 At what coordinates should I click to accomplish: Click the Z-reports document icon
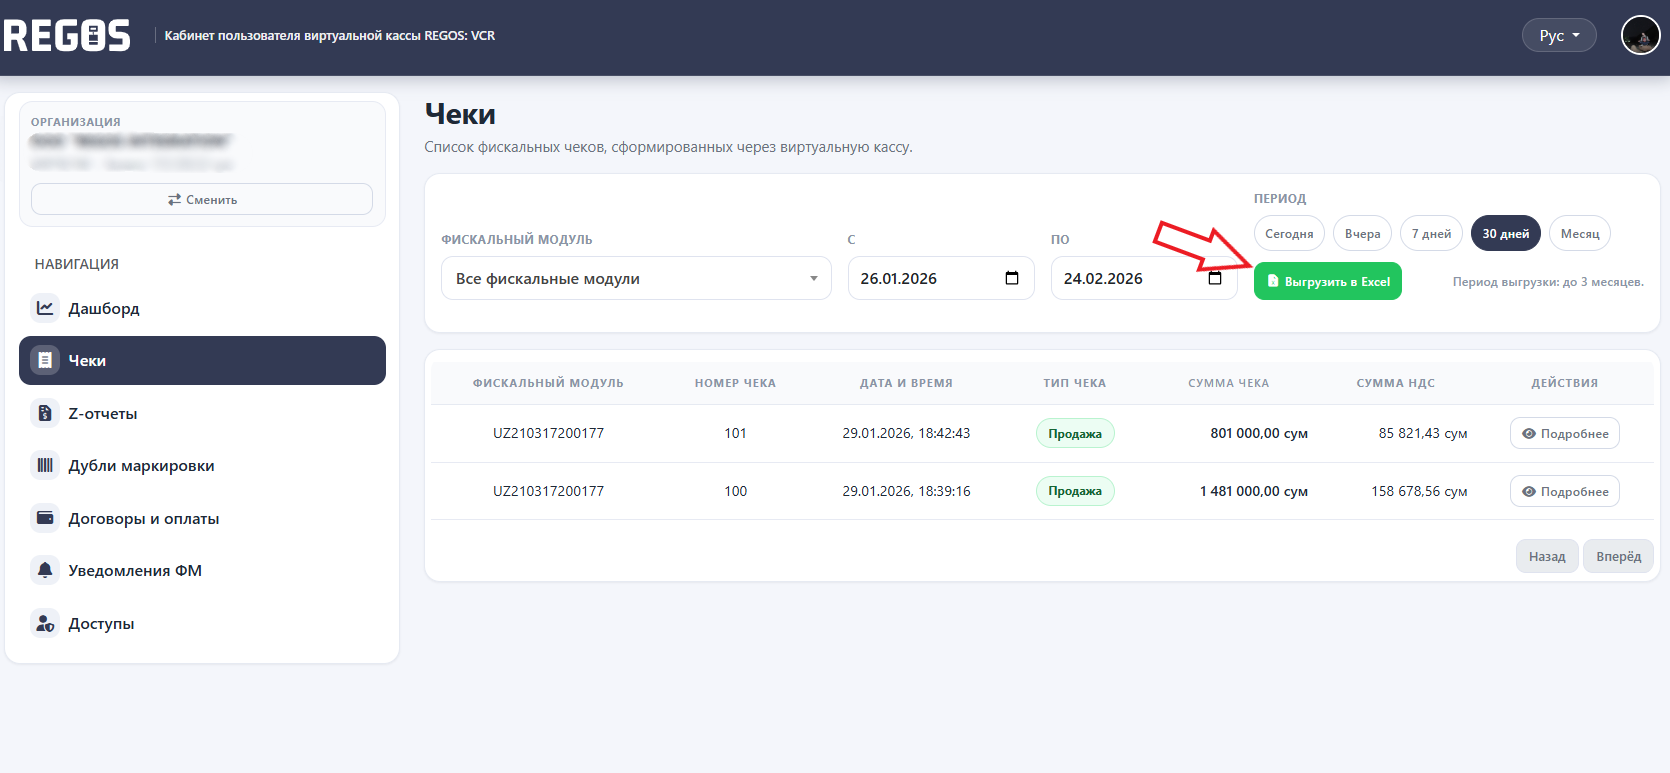click(45, 413)
